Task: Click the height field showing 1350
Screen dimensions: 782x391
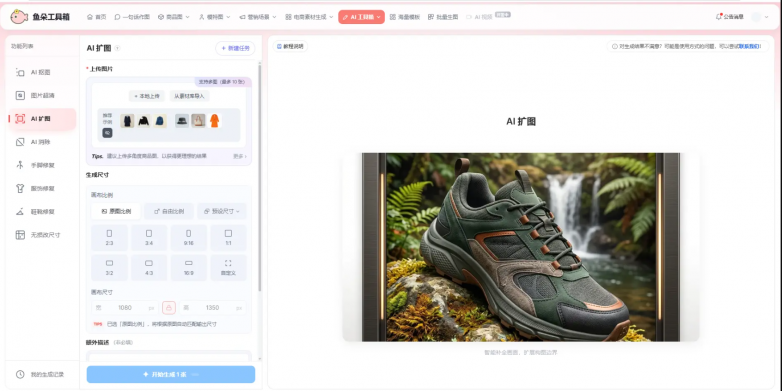Action: pos(212,308)
